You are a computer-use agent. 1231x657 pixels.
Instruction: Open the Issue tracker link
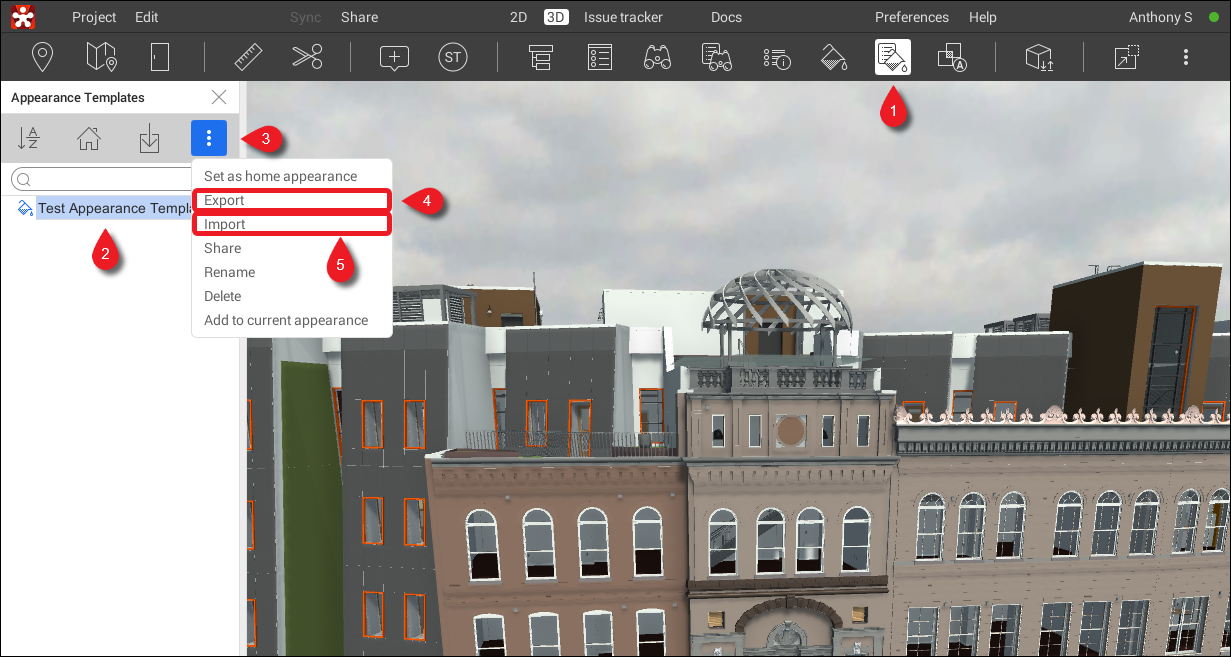pyautogui.click(x=623, y=17)
